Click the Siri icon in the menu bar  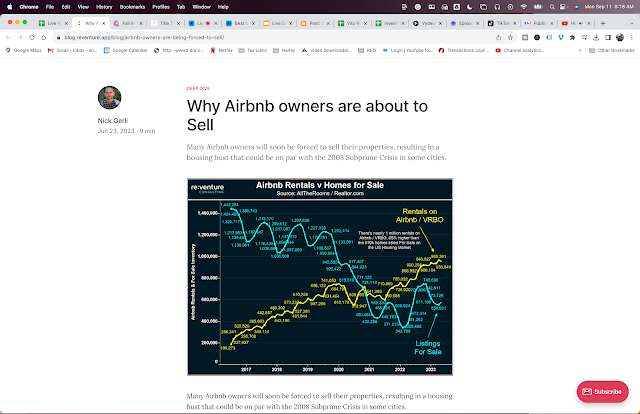tap(576, 7)
